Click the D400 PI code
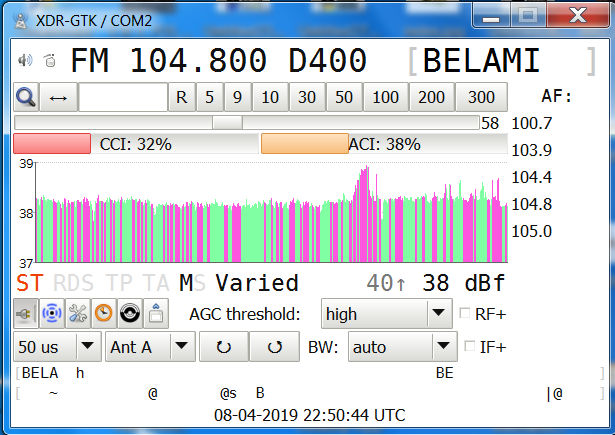The image size is (615, 435). tap(328, 60)
